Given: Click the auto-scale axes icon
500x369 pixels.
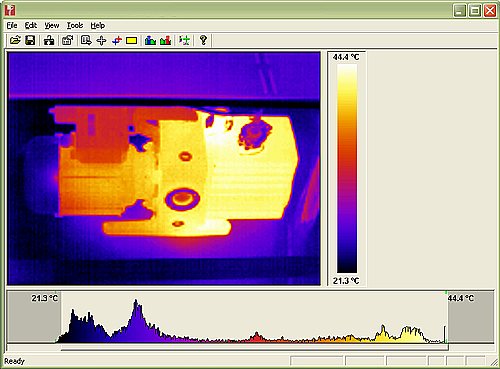Looking at the screenshot, I should [184, 41].
